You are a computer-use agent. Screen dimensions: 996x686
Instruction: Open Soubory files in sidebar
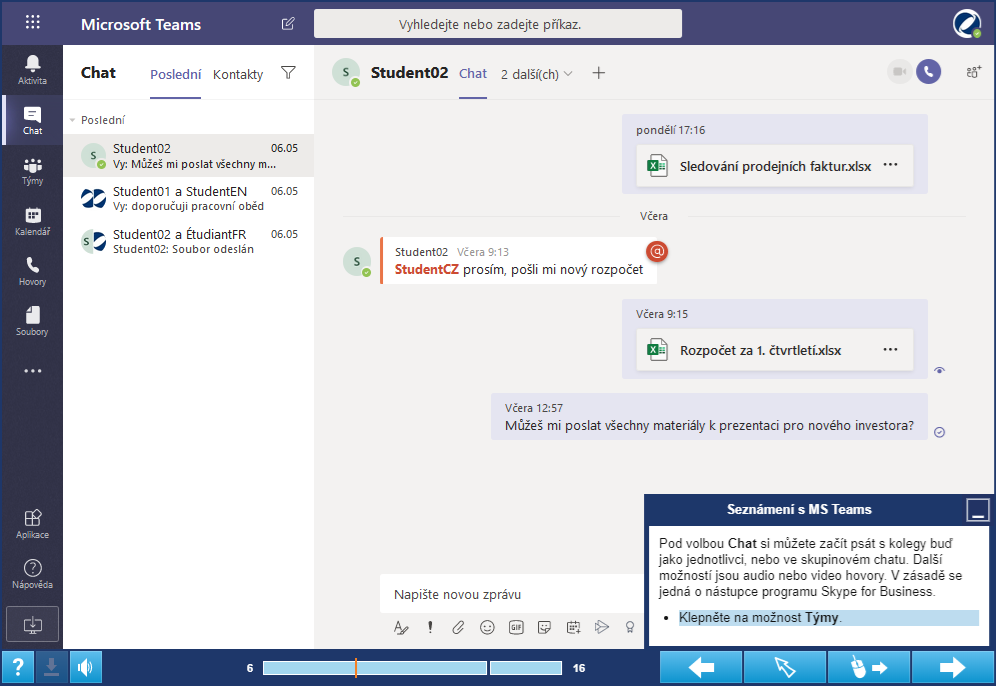tap(32, 321)
